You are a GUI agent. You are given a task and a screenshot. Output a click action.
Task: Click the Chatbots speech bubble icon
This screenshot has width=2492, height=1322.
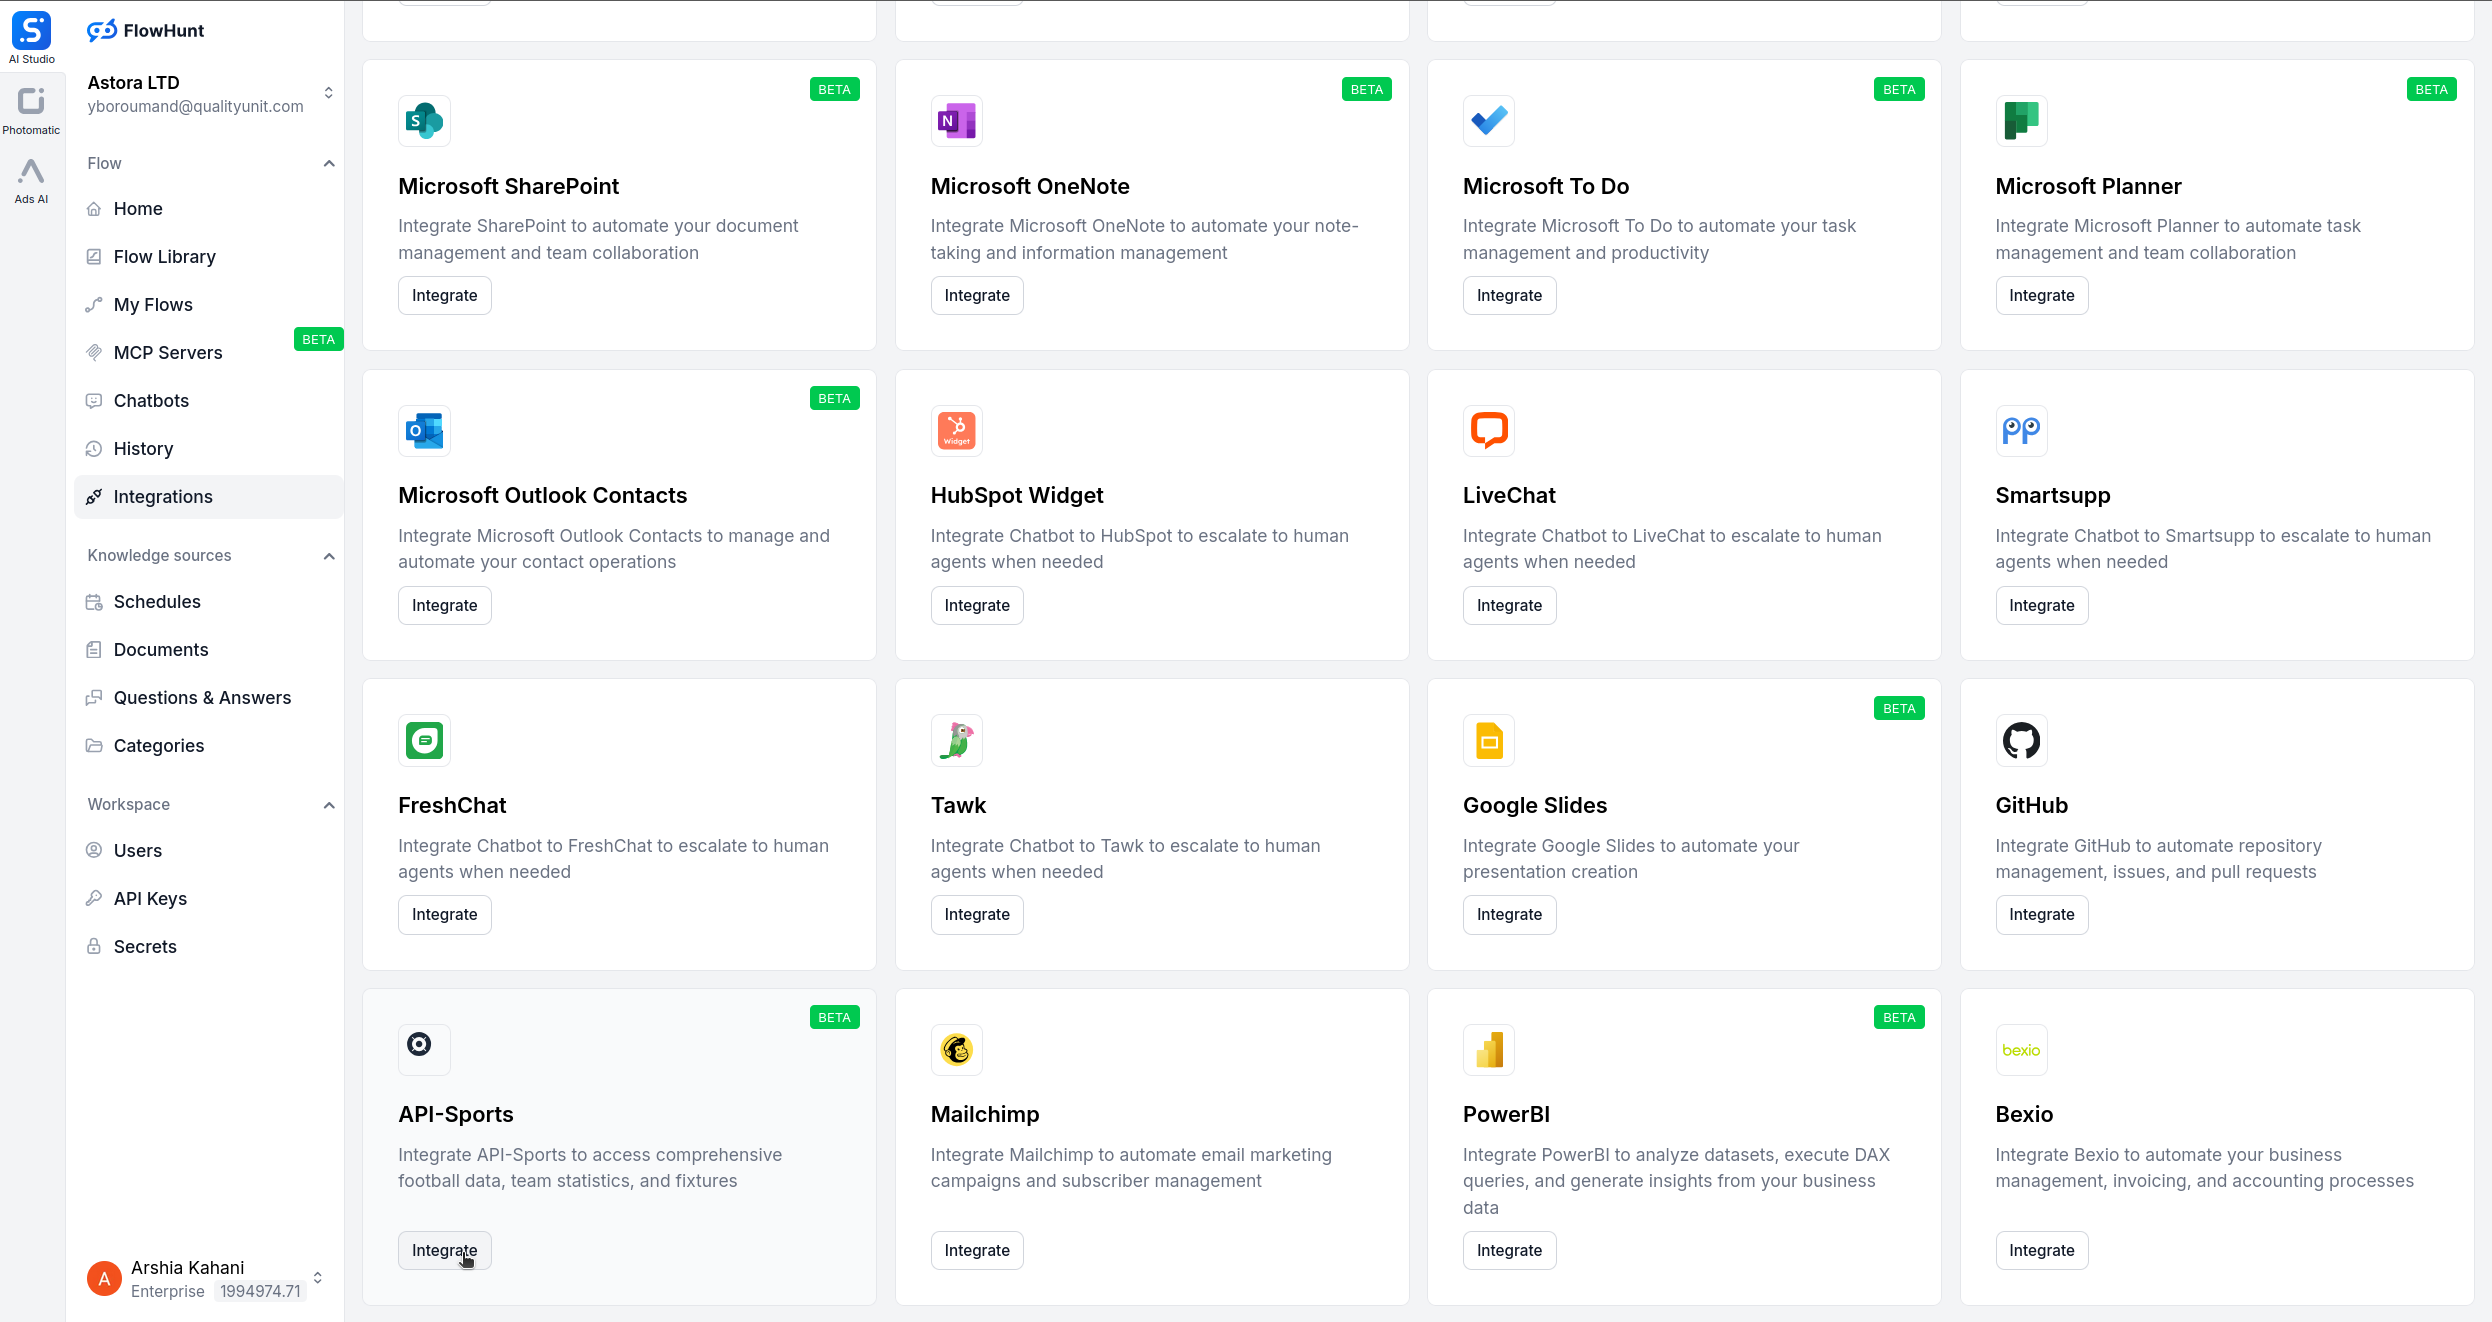coord(94,400)
